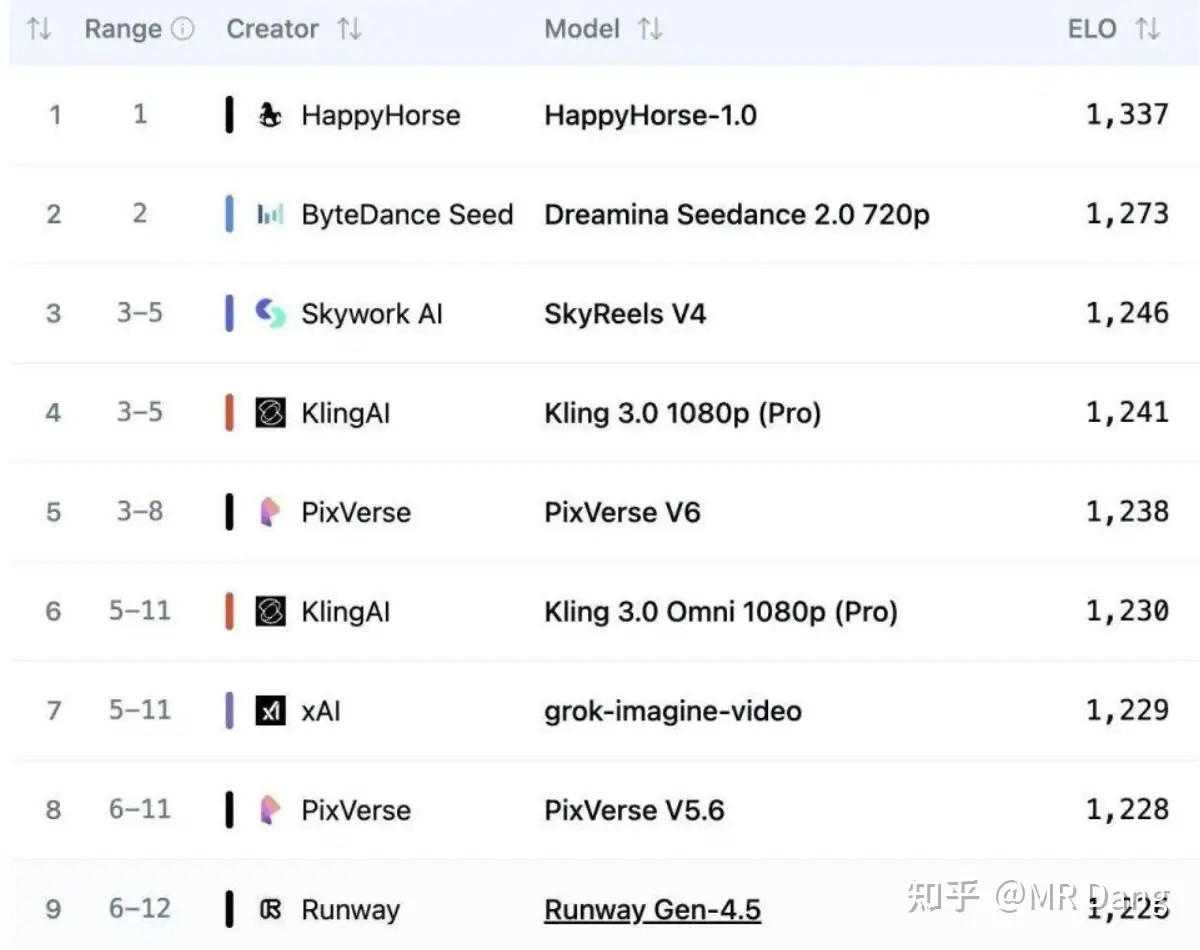The image size is (1200, 950).
Task: Open the Range column info icon
Action: click(183, 29)
